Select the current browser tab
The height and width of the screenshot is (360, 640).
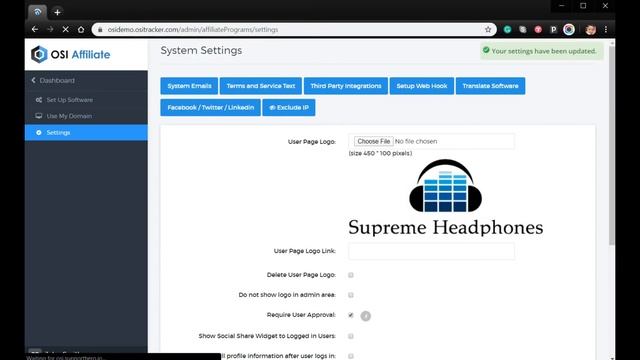38,12
